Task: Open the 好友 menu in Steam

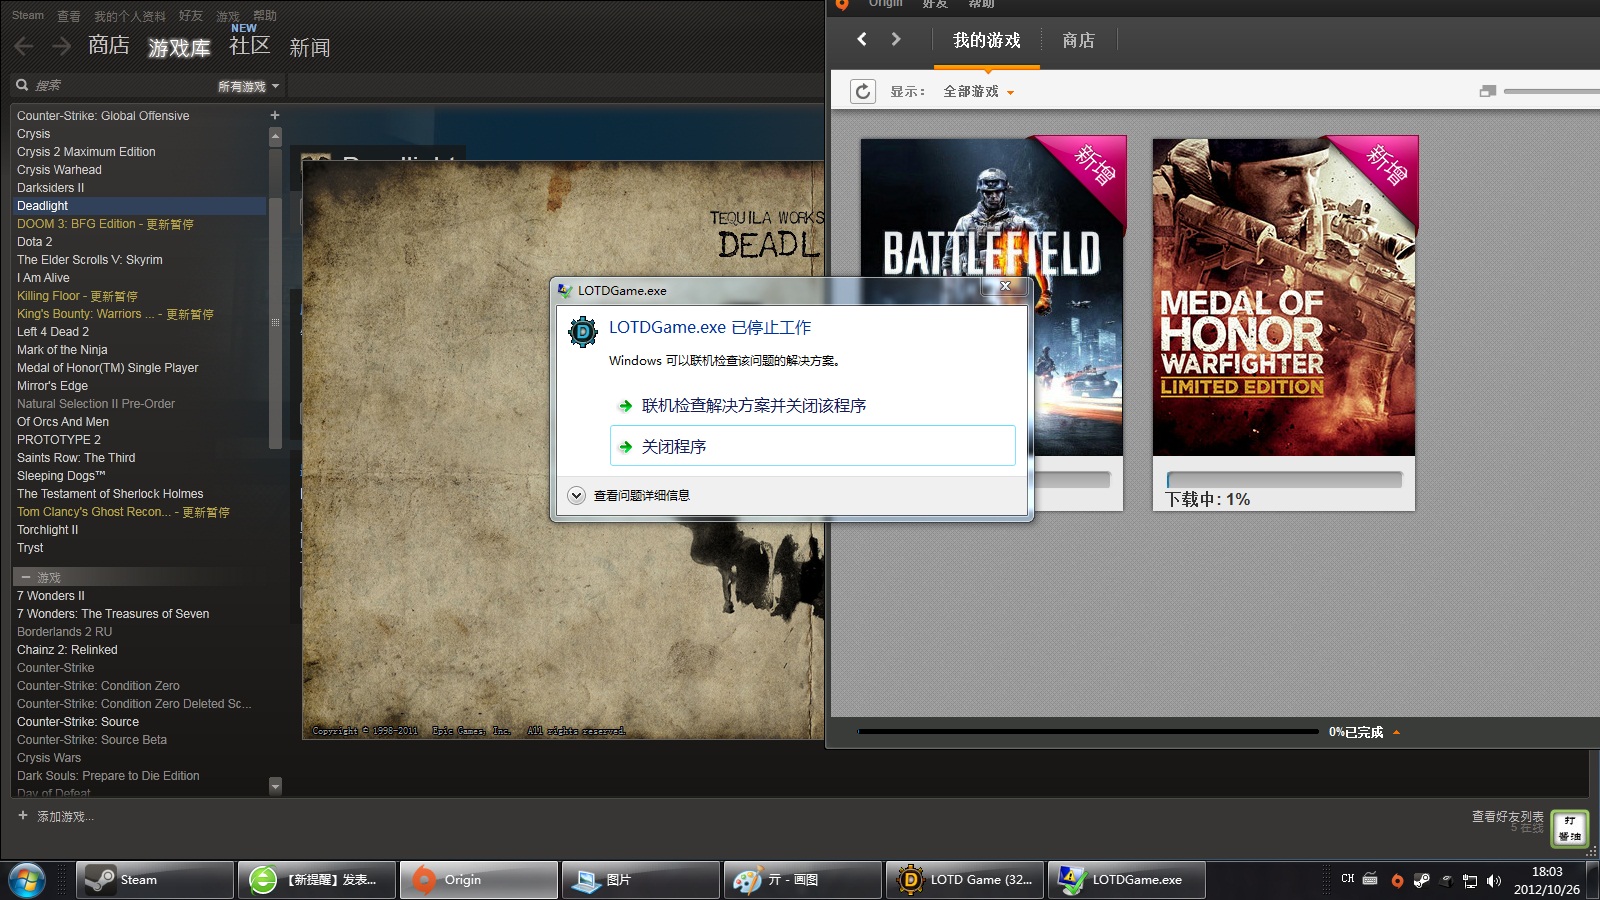Action: [191, 16]
